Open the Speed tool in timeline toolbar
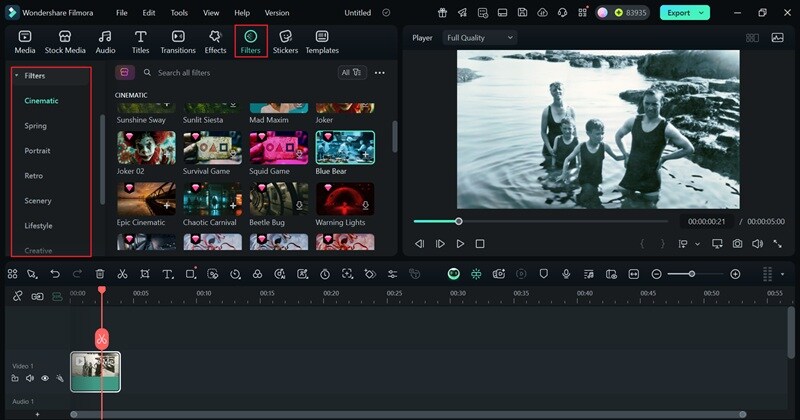 click(x=235, y=274)
